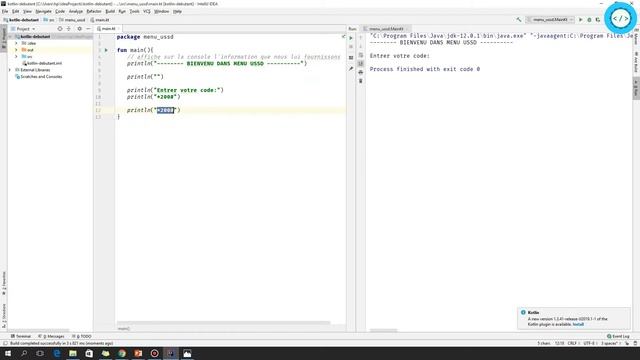Open Task View on the taskbar
This screenshot has width=640, height=360.
click(40, 353)
